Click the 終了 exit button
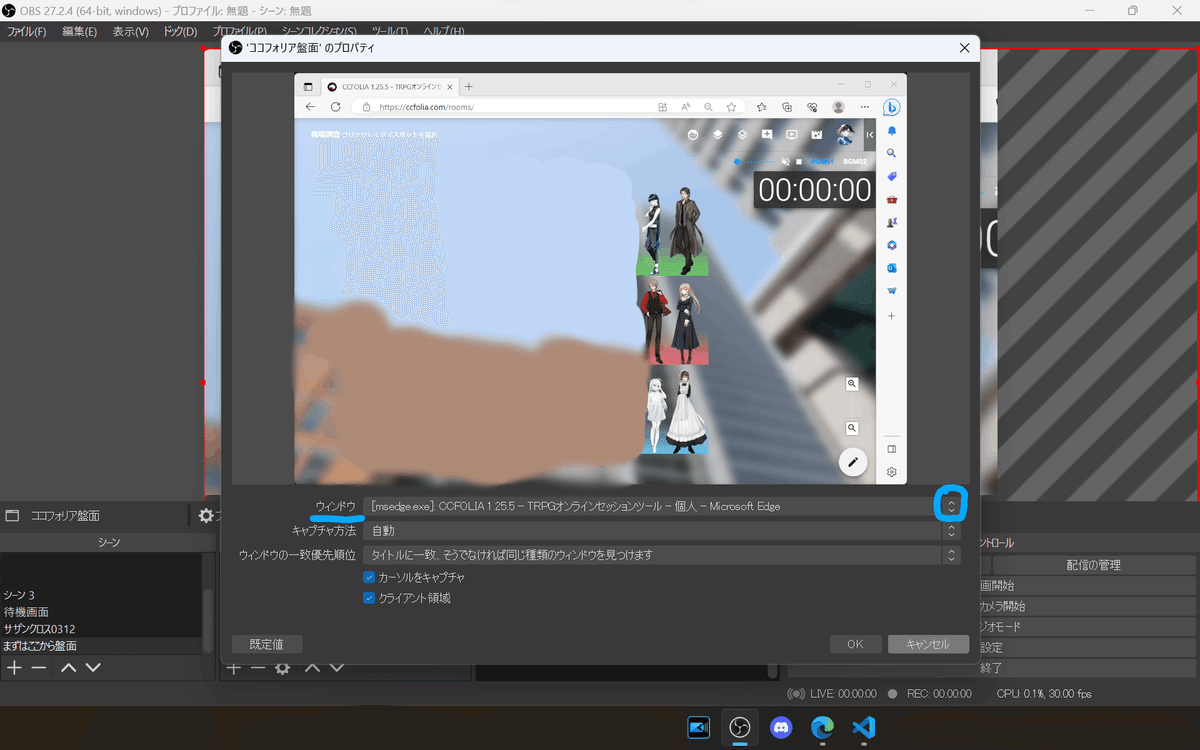This screenshot has width=1200, height=750. 1088,667
